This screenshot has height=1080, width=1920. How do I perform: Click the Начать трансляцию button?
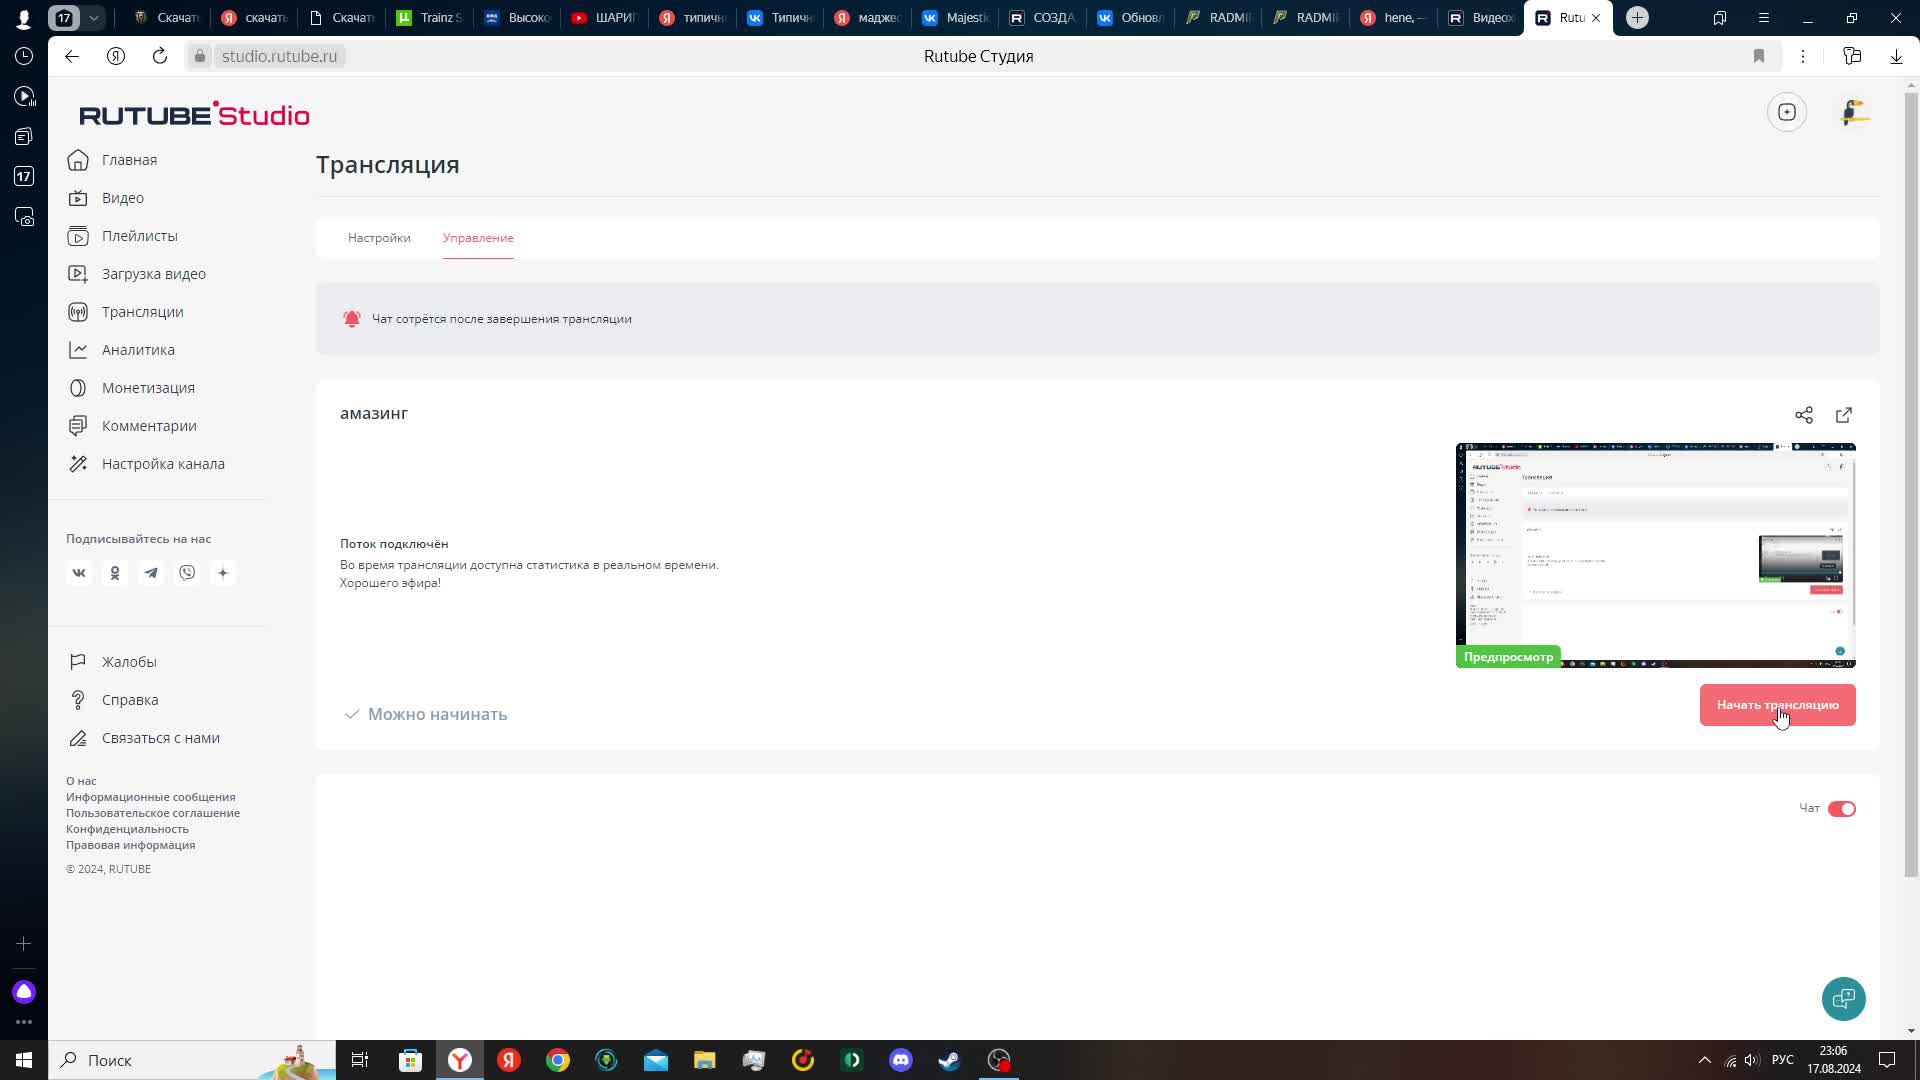tap(1777, 705)
